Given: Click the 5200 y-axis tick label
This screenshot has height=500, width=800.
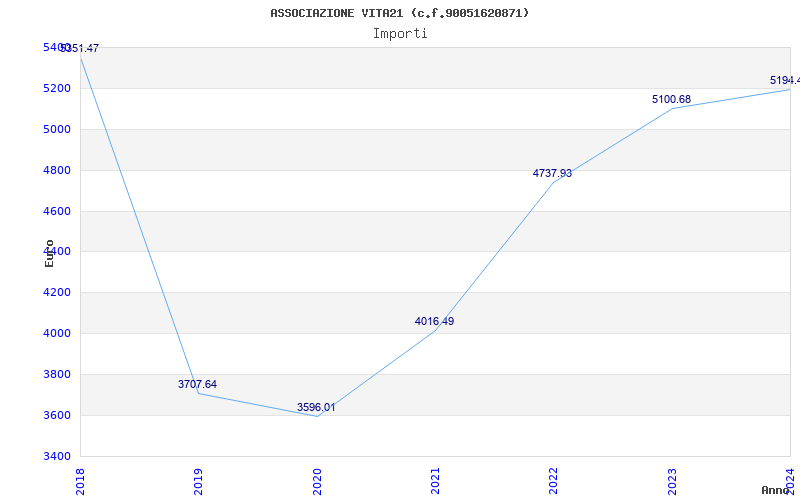Looking at the screenshot, I should pyautogui.click(x=57, y=89).
